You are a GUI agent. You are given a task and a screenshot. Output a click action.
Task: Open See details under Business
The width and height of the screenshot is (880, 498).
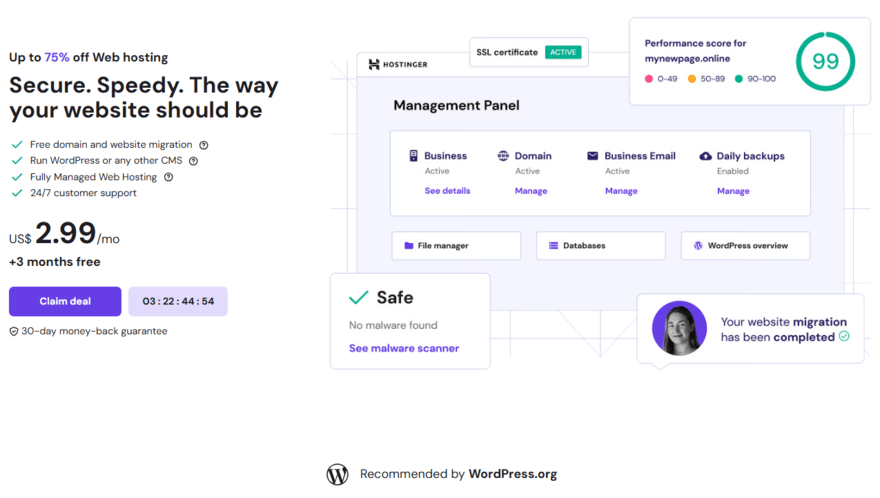pos(447,191)
